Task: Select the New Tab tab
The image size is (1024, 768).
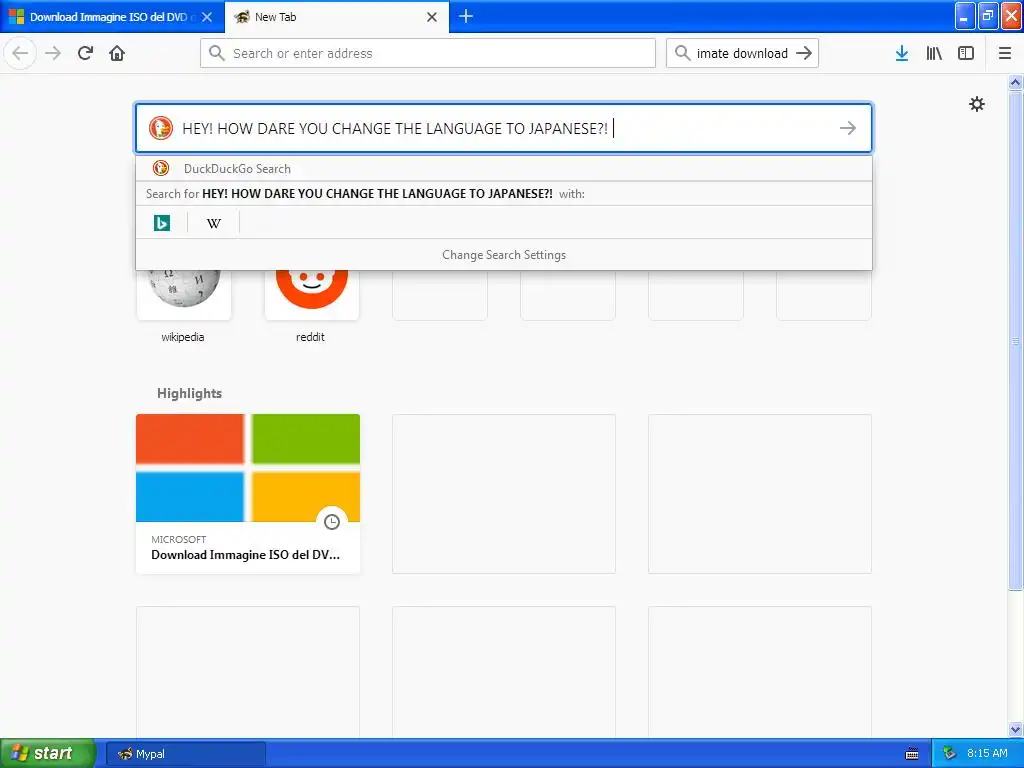Action: (x=336, y=17)
